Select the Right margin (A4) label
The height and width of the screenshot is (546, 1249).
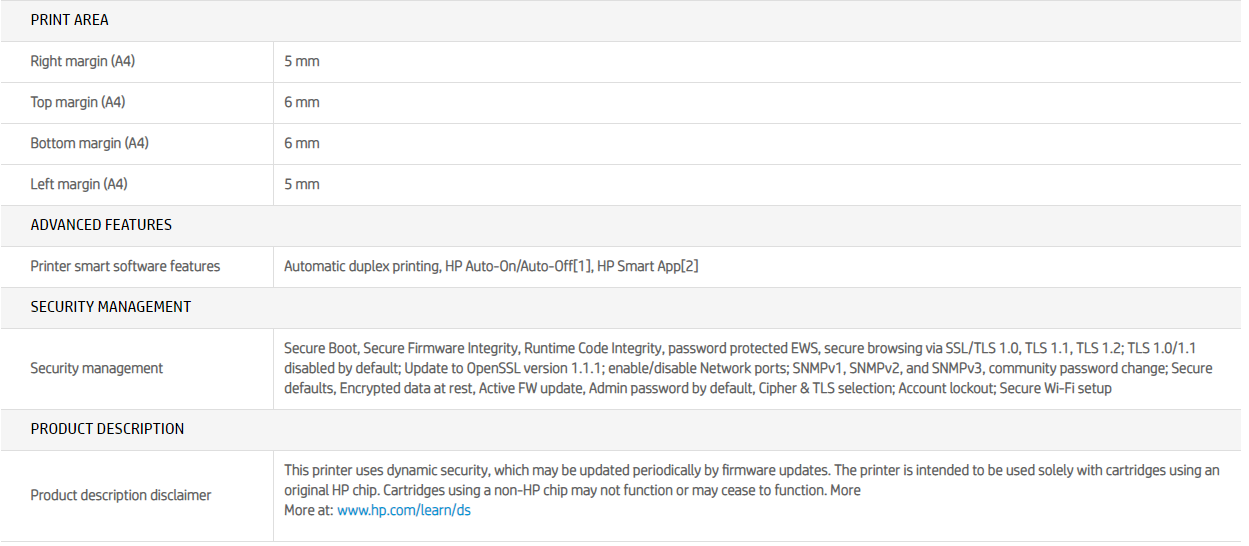[83, 61]
